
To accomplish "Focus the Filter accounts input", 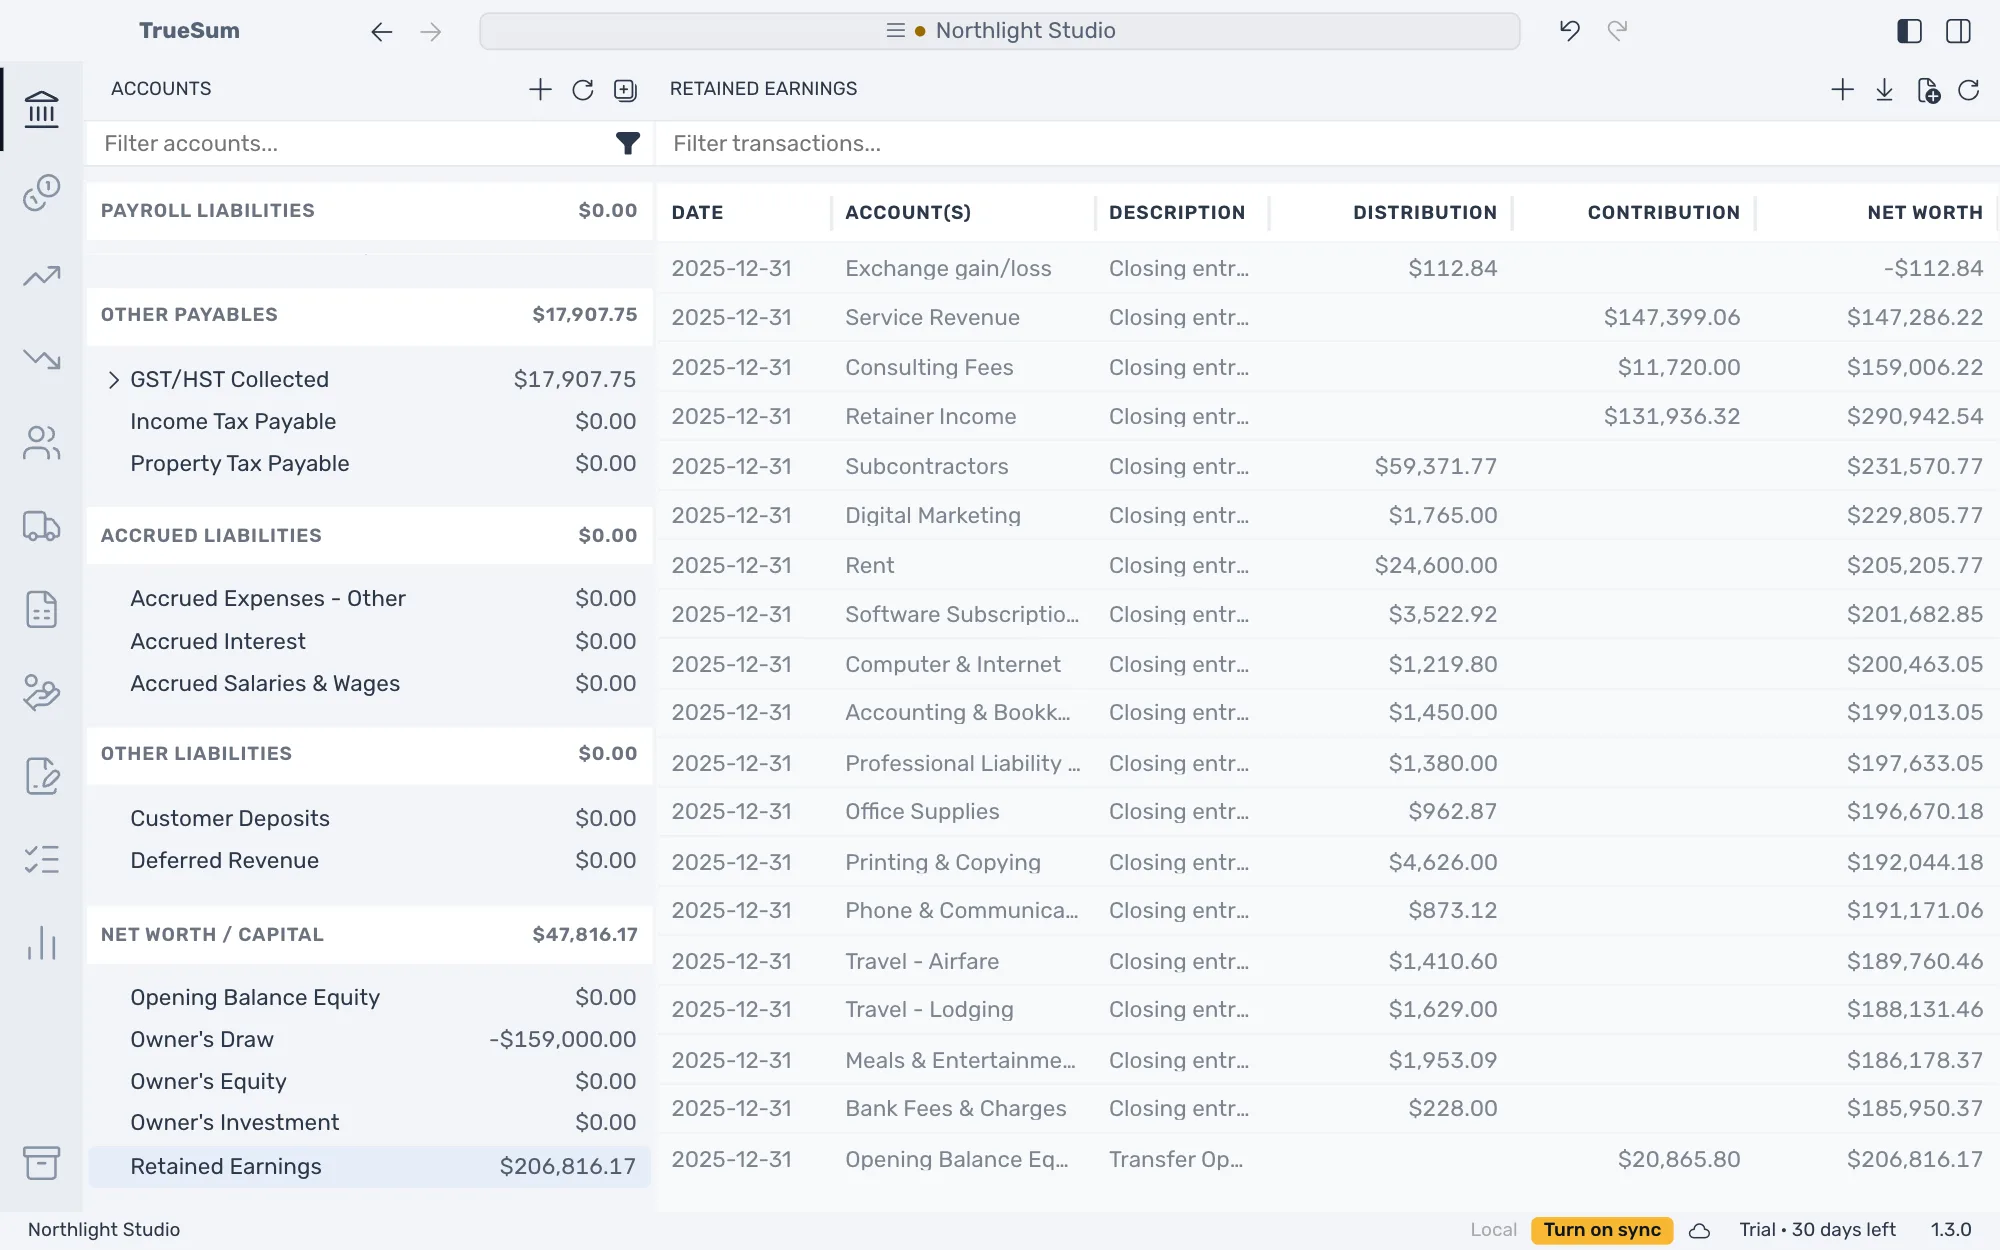I will (350, 144).
